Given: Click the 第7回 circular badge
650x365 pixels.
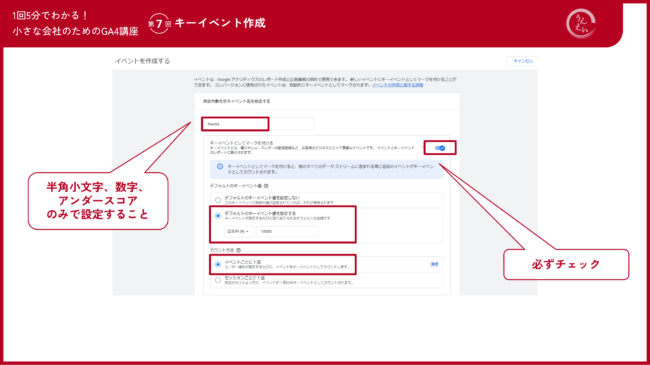Looking at the screenshot, I should pos(160,24).
